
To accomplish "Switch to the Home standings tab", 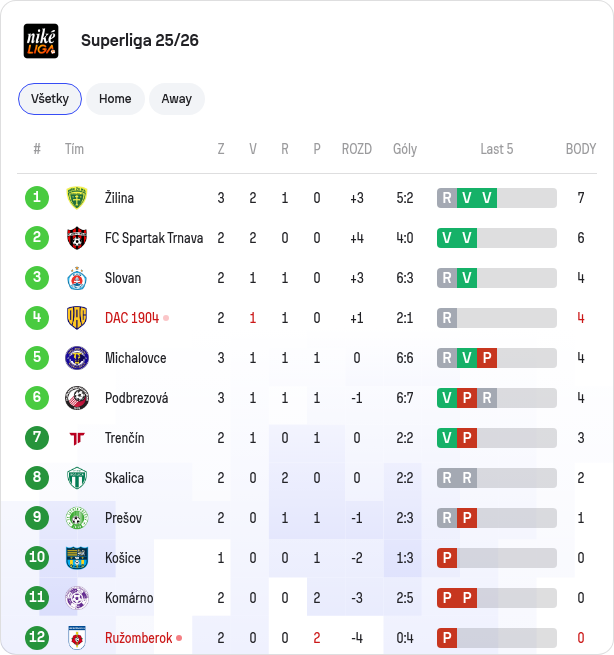I will pyautogui.click(x=115, y=99).
